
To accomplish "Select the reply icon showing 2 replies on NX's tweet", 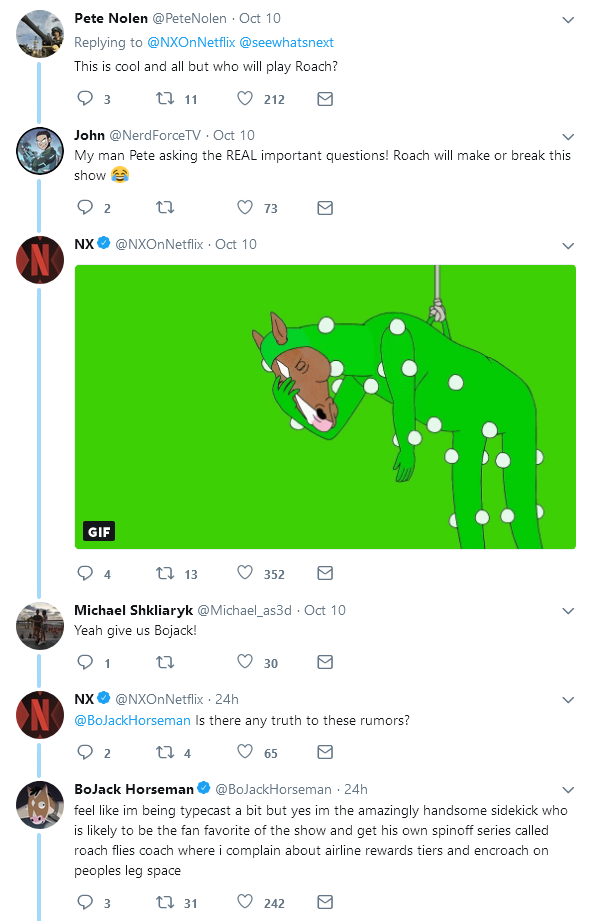I will tap(85, 752).
